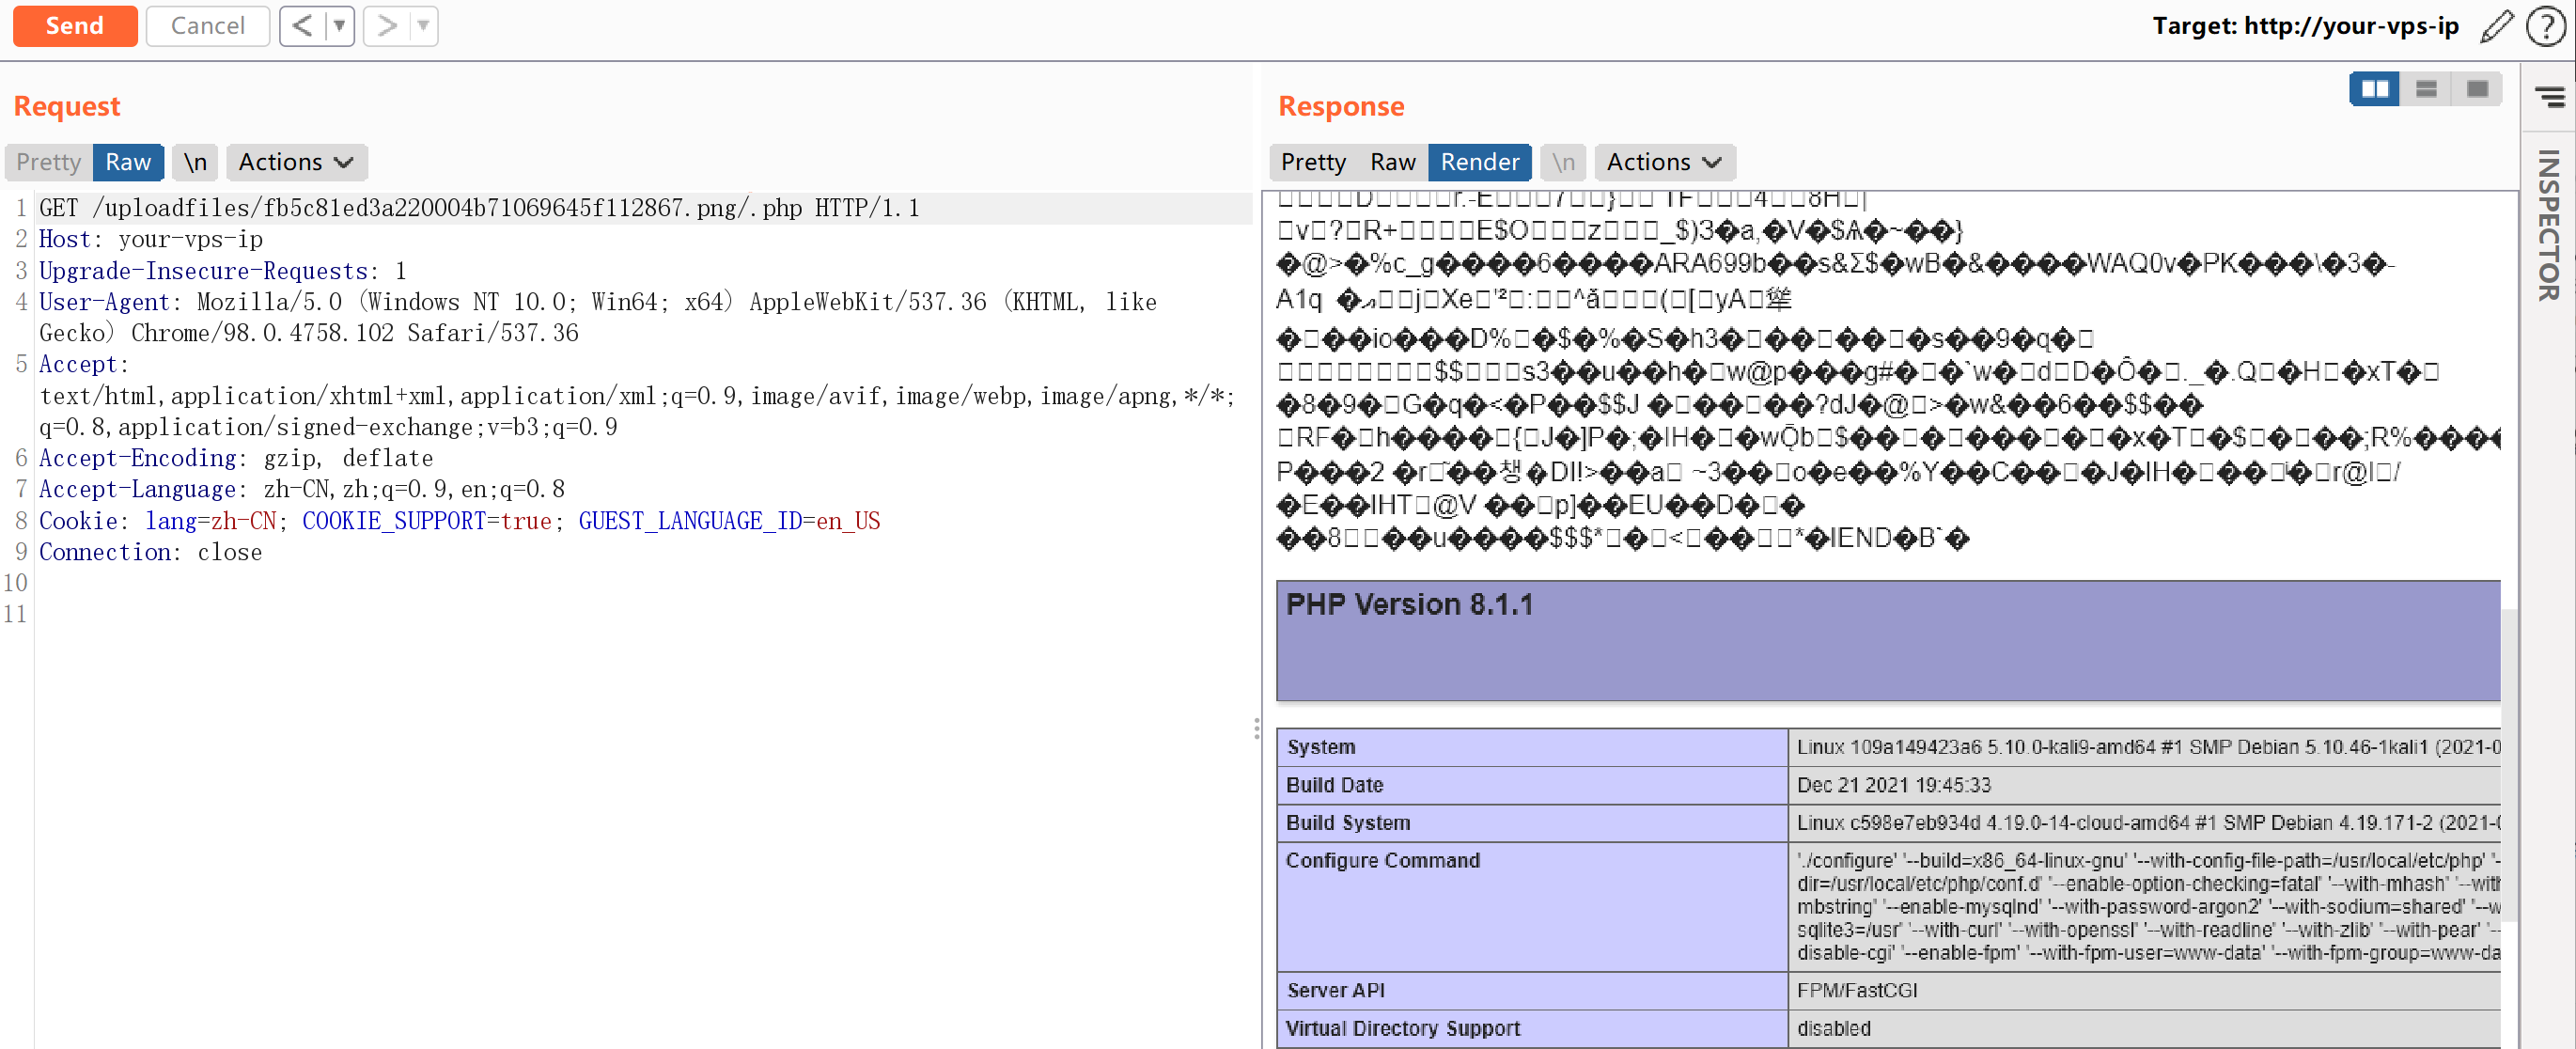Send the HTTP request
This screenshot has height=1049, width=2576.
click(x=75, y=26)
